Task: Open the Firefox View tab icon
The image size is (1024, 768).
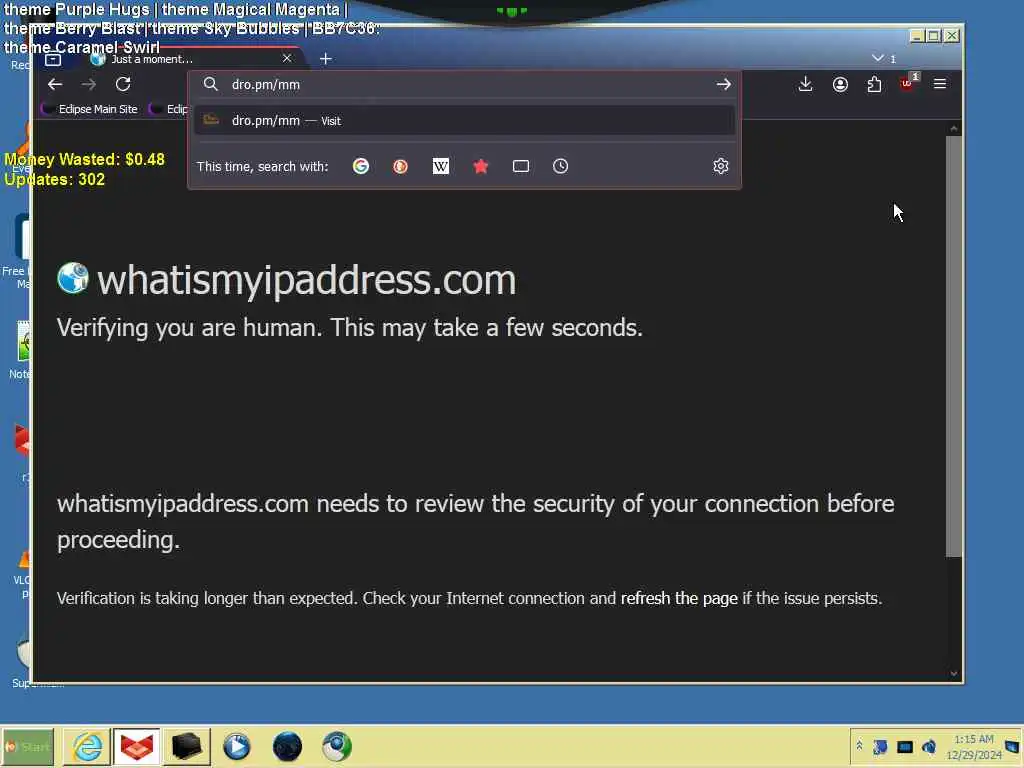Action: (x=53, y=59)
